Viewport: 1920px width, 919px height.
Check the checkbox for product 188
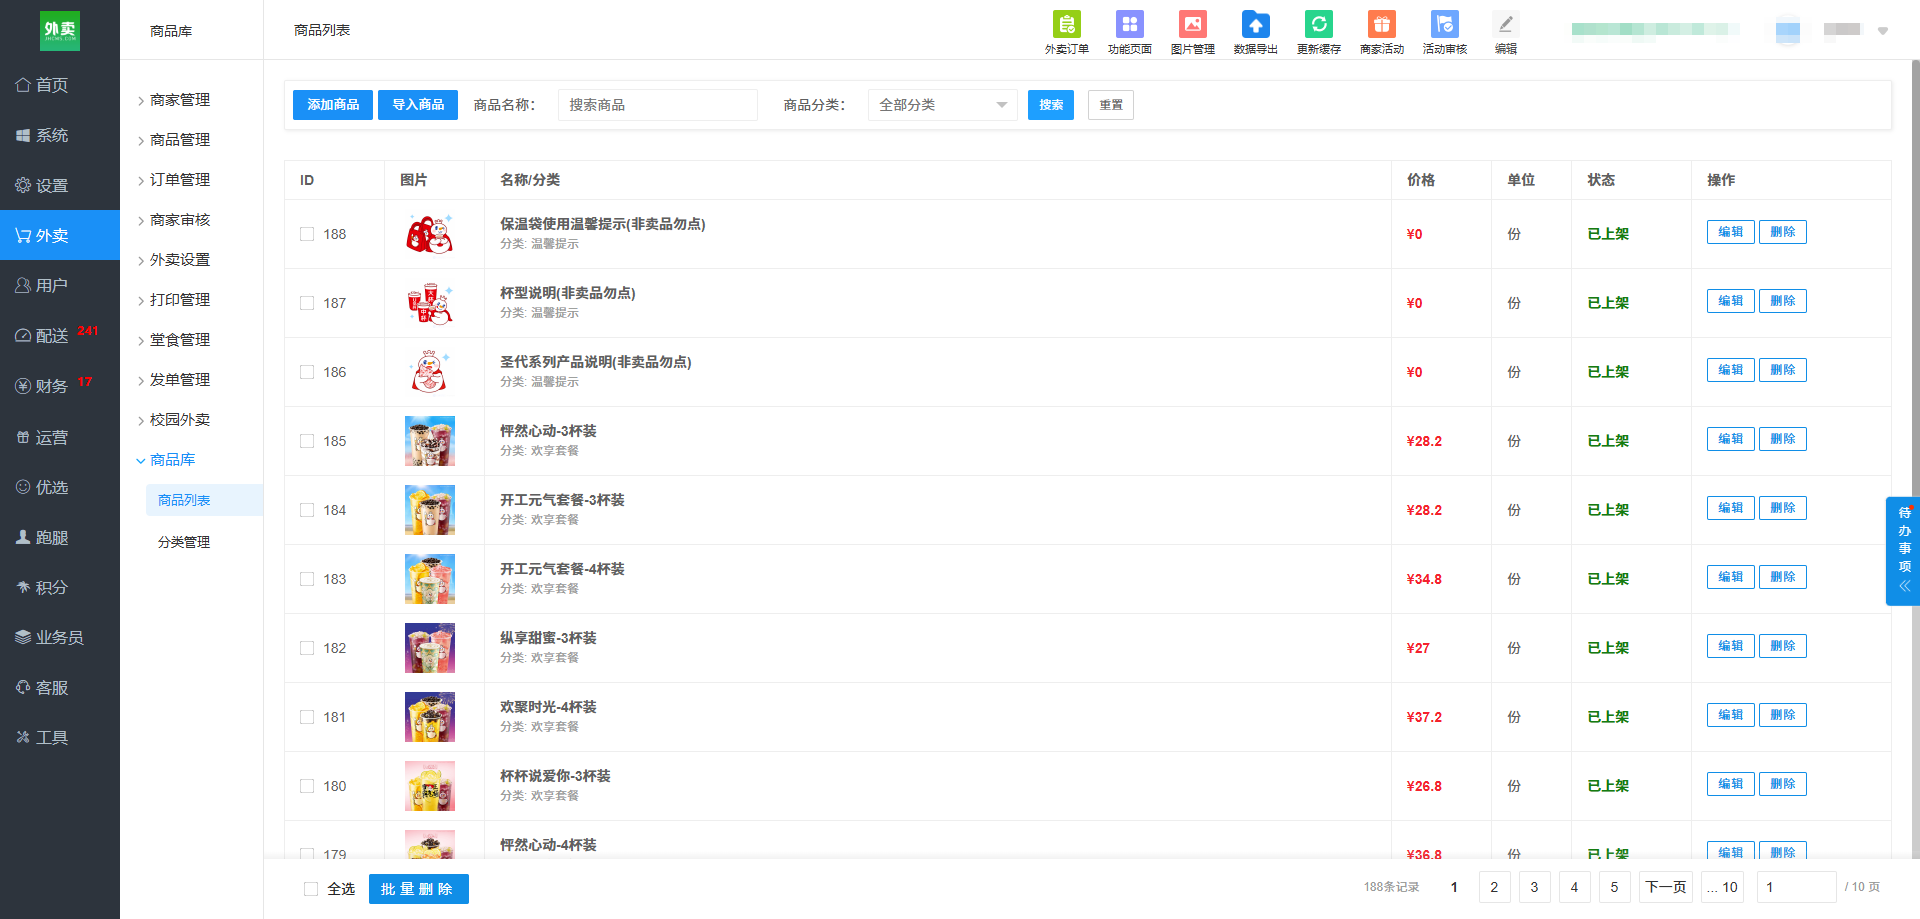coord(307,234)
